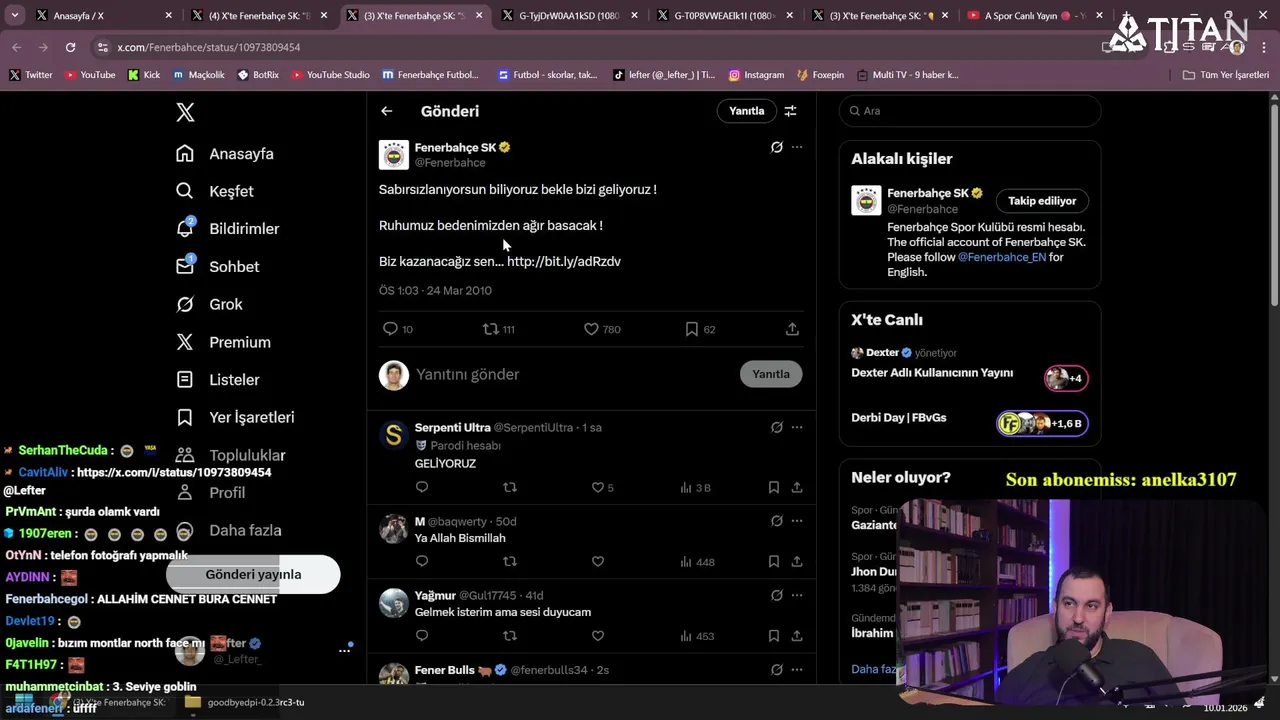Image resolution: width=1280 pixels, height=720 pixels.
Task: Open Instagram bookmark
Action: [756, 75]
